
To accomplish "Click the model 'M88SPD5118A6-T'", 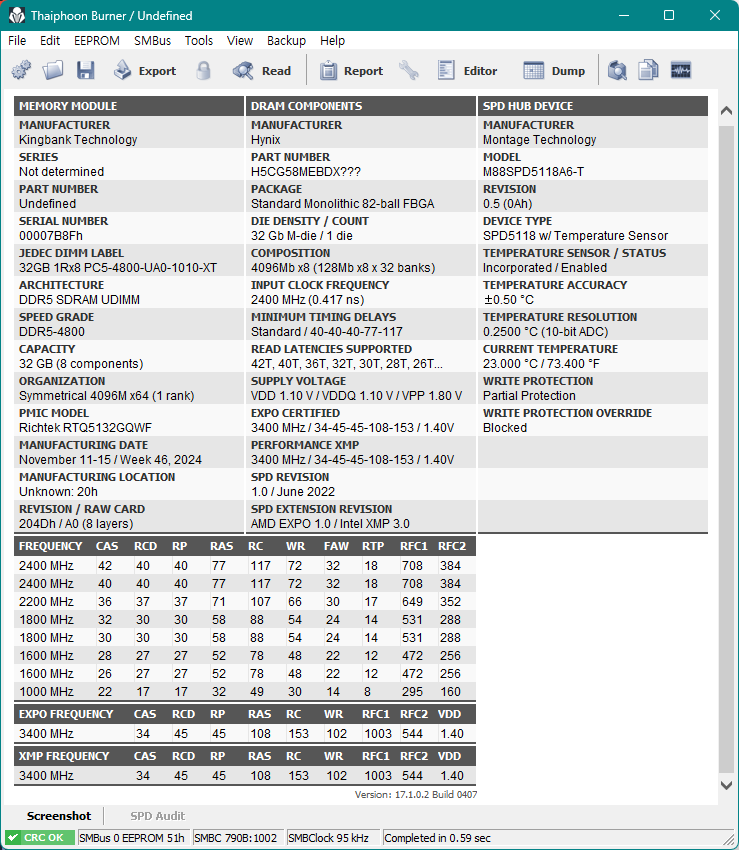I will coord(534,172).
